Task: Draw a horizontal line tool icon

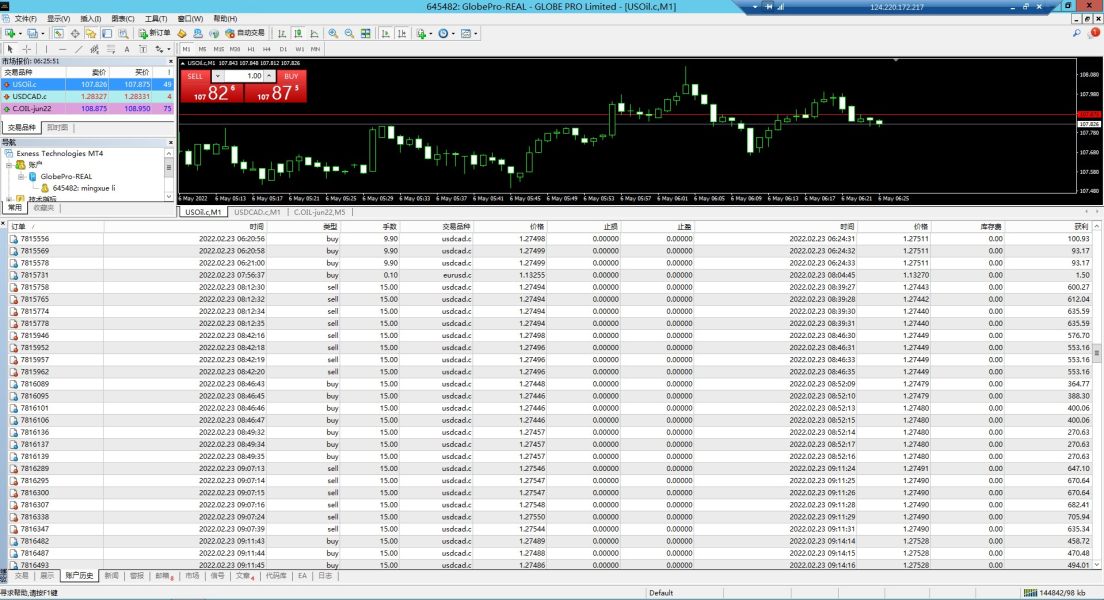Action: (x=62, y=48)
